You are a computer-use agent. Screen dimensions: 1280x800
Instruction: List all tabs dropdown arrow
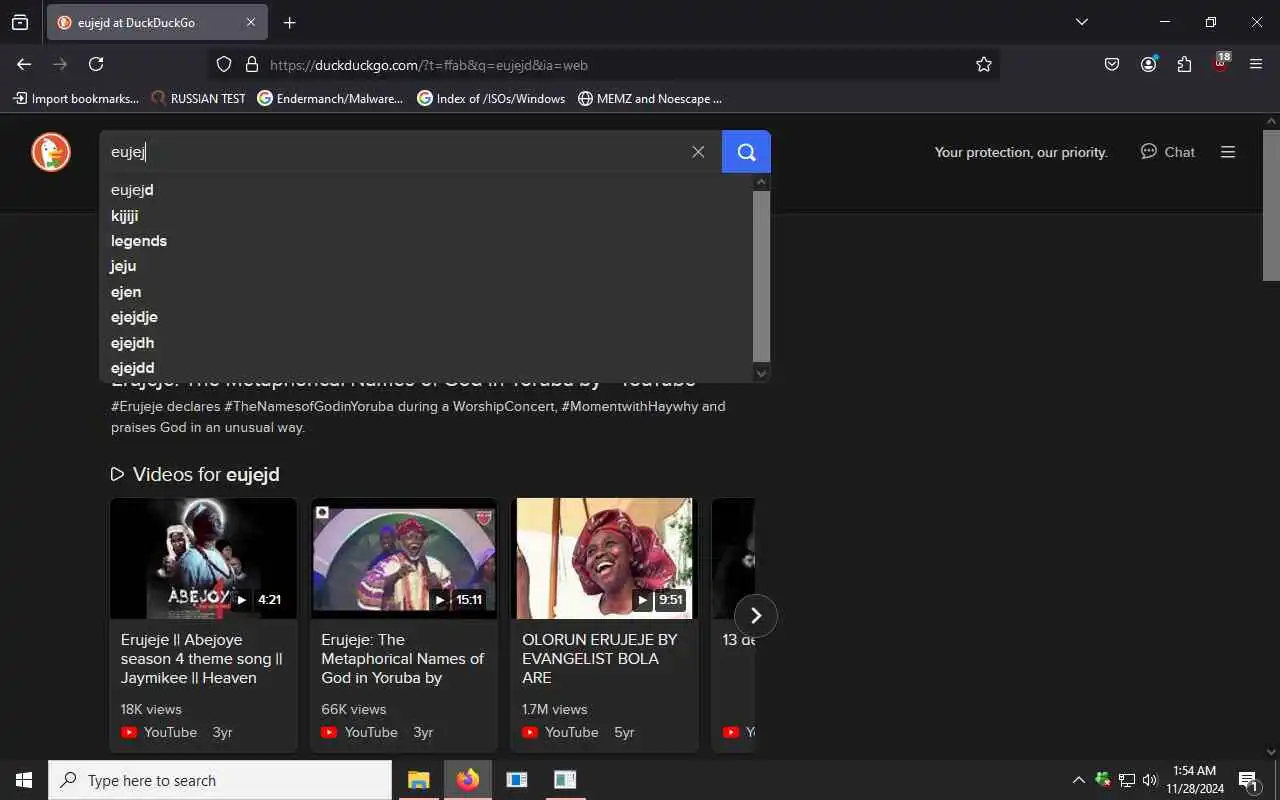(x=1081, y=22)
